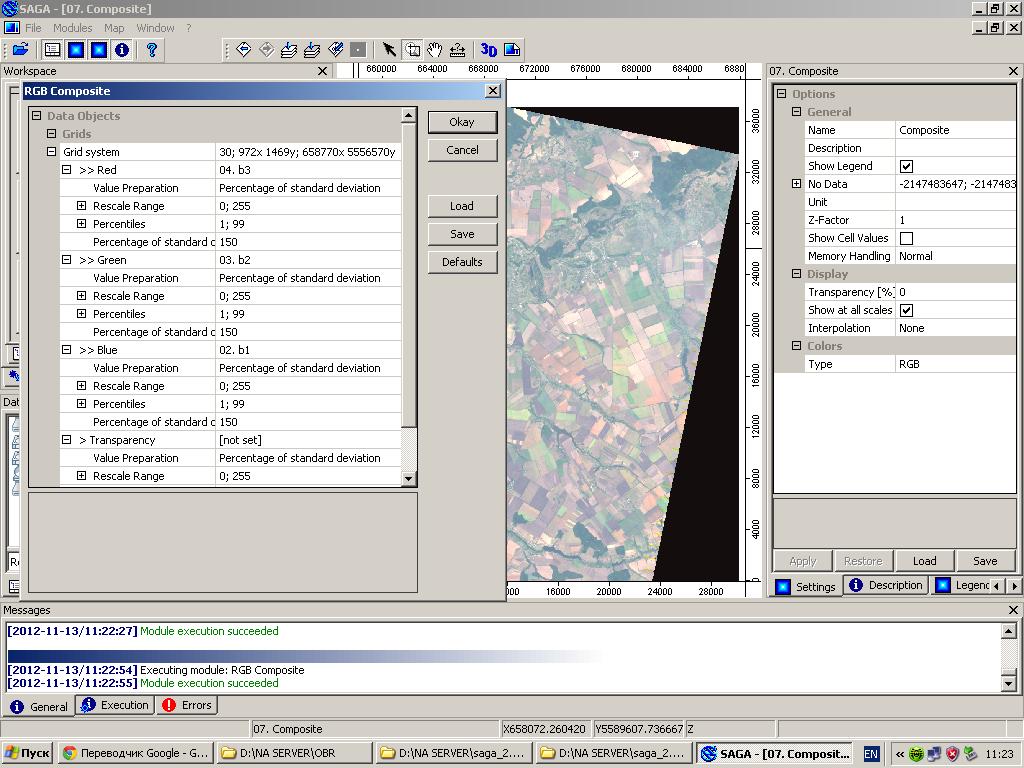Expand the No Data option
Viewport: 1024px width, 768px height.
[797, 184]
